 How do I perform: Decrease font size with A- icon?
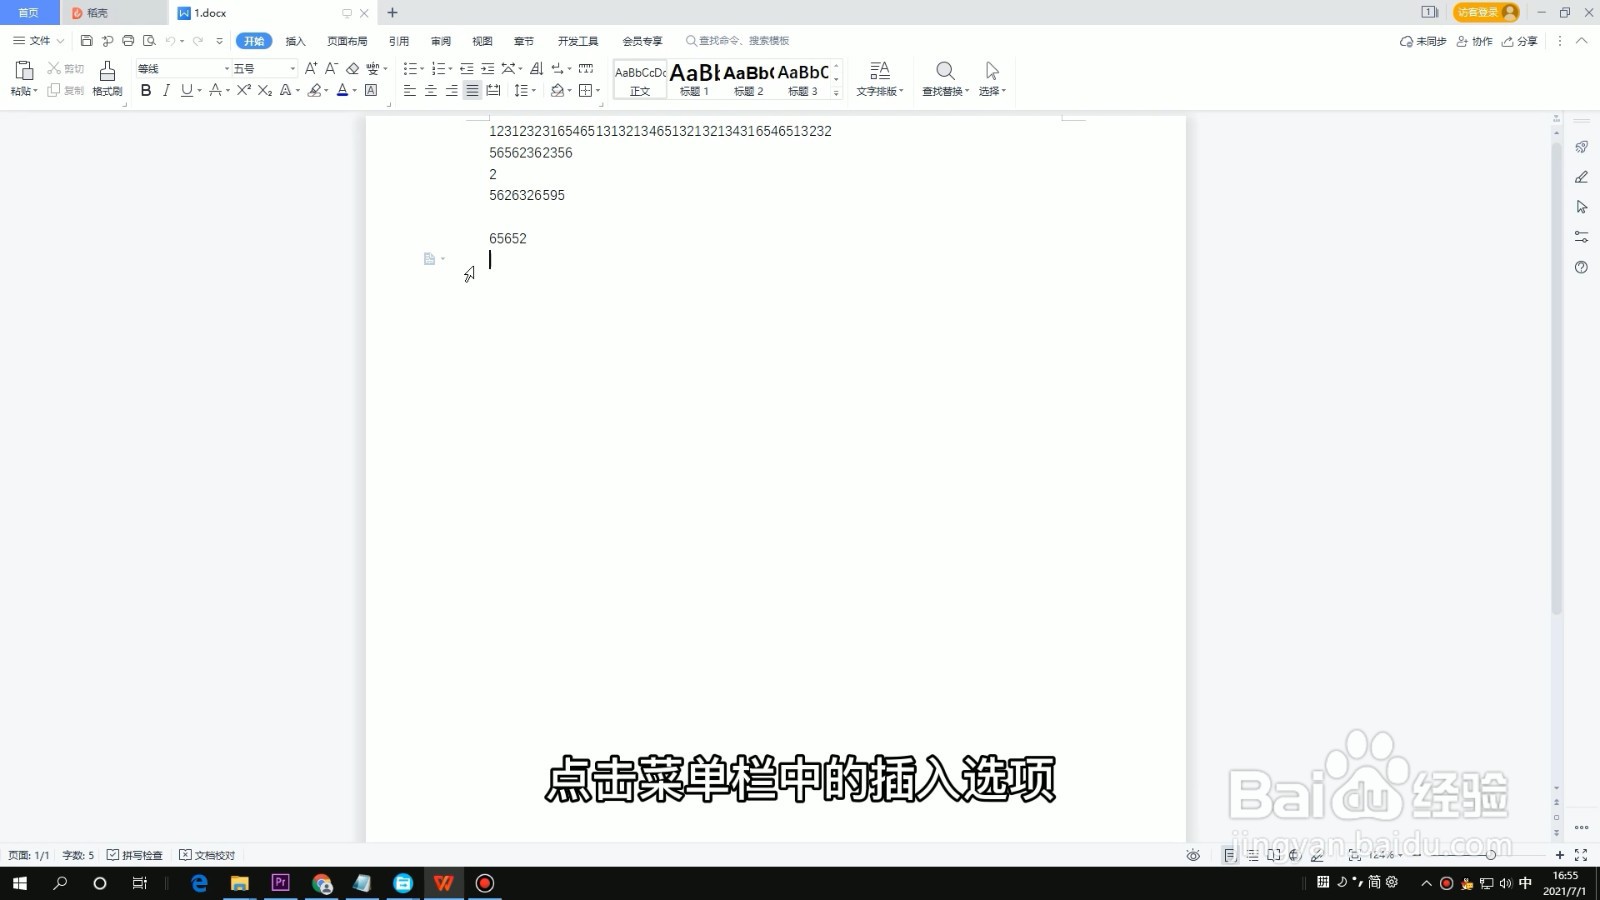331,68
